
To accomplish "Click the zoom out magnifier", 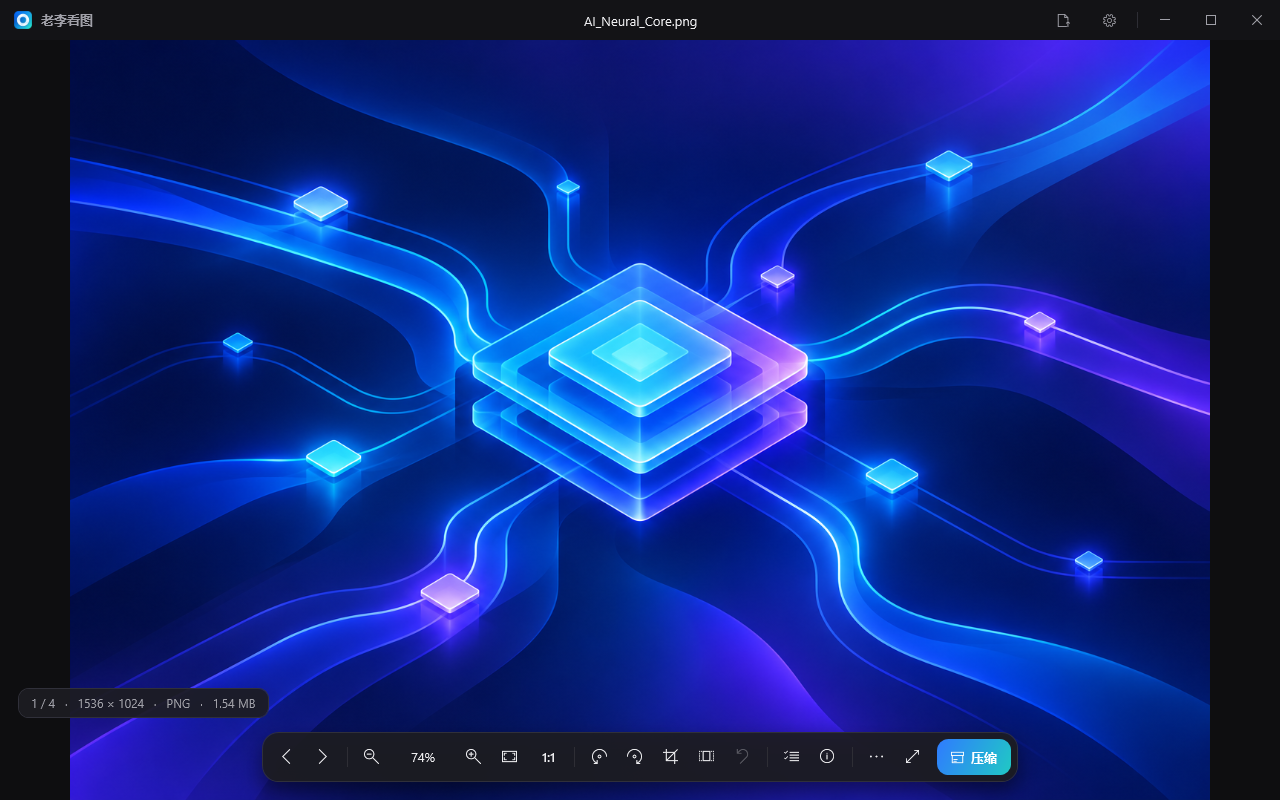I will pyautogui.click(x=371, y=757).
